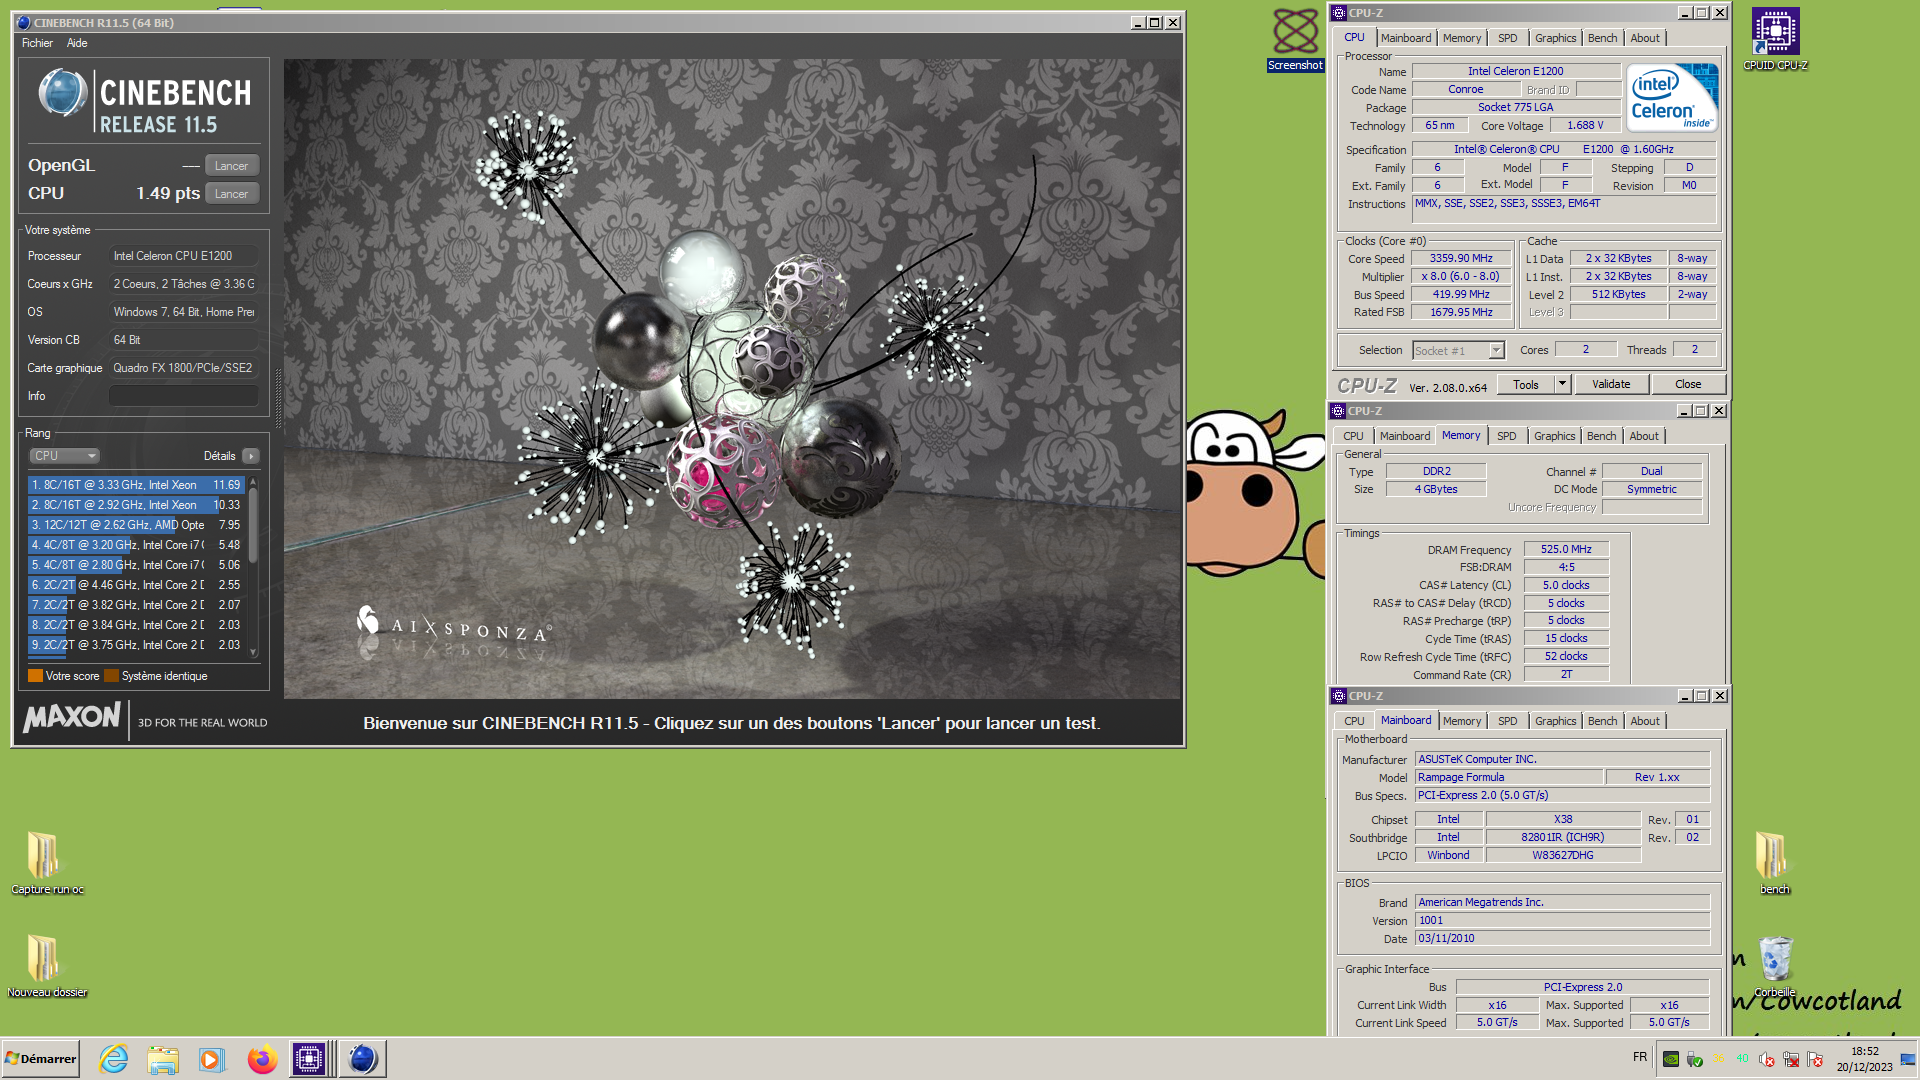Select the bench folder on desktop
The image size is (1920, 1080).
click(1775, 863)
